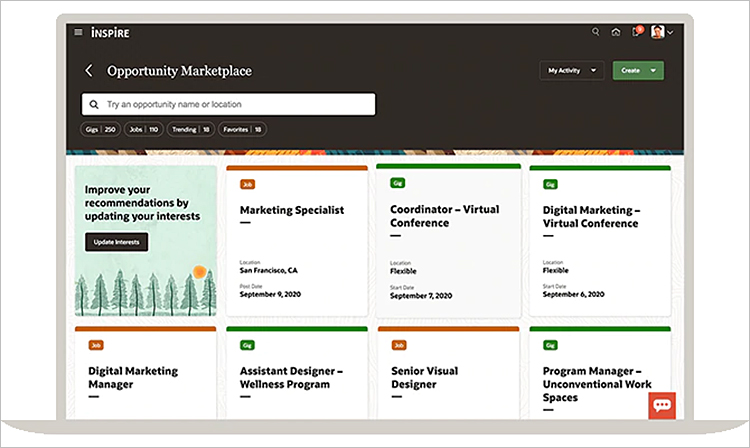The height and width of the screenshot is (448, 750).
Task: Click Gig badge on Digital Marketing – Virtual Conference
Action: pyautogui.click(x=550, y=184)
